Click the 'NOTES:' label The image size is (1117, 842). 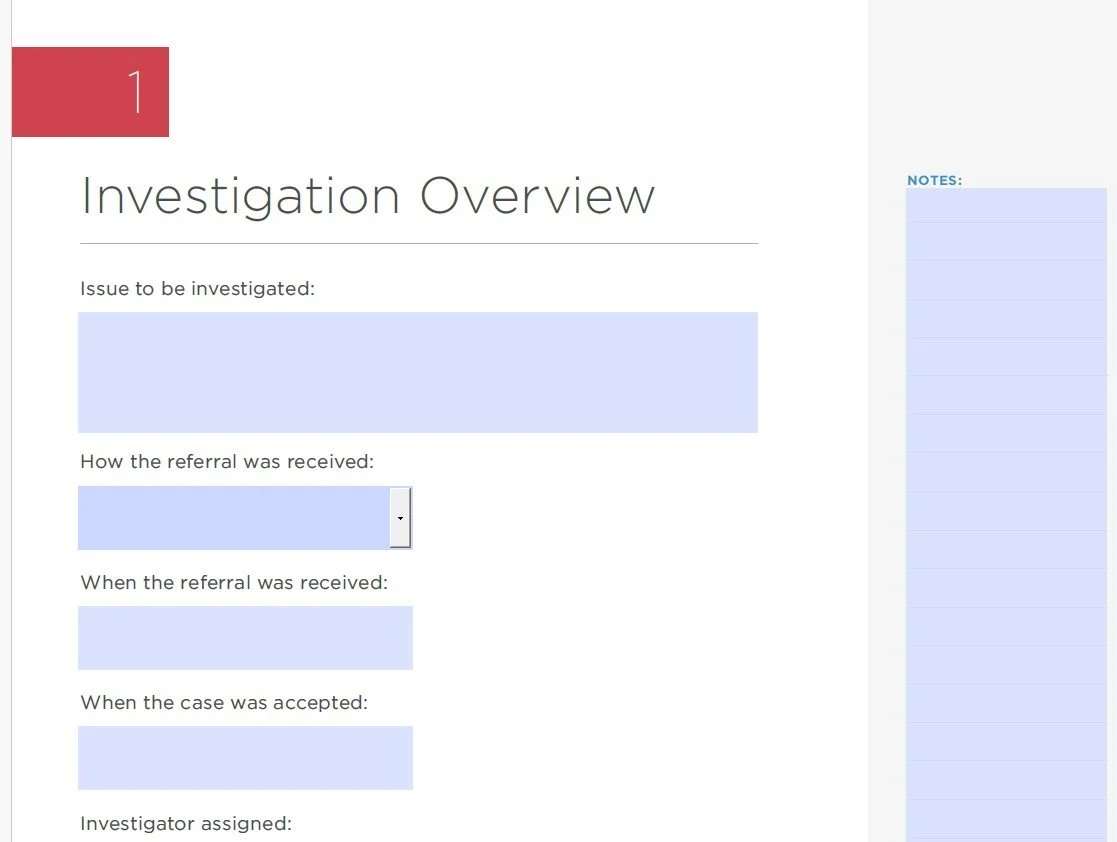click(935, 180)
